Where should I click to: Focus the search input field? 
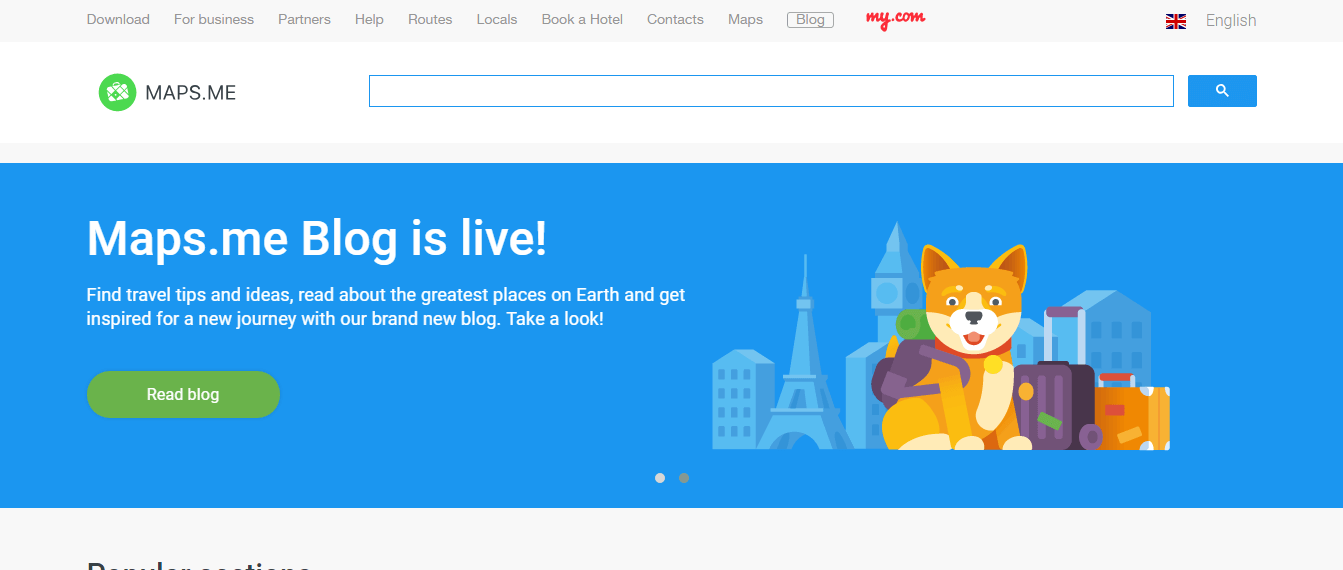tap(771, 91)
